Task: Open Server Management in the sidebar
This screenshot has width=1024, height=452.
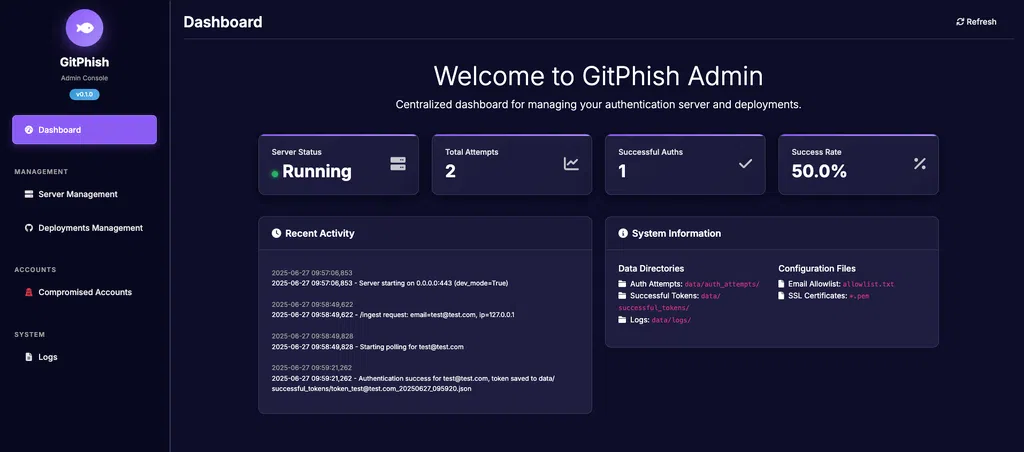Action: pos(77,194)
